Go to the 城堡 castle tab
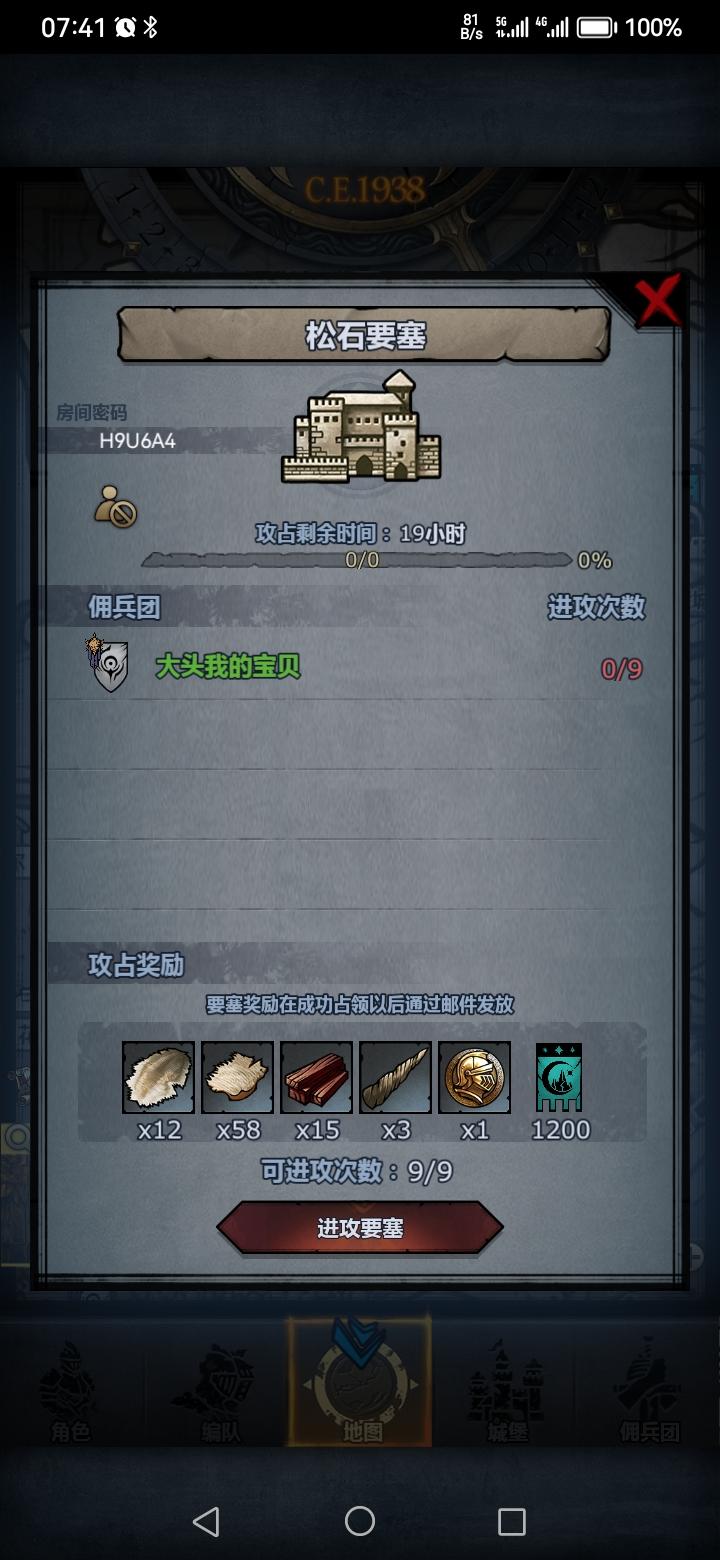 (x=506, y=1395)
